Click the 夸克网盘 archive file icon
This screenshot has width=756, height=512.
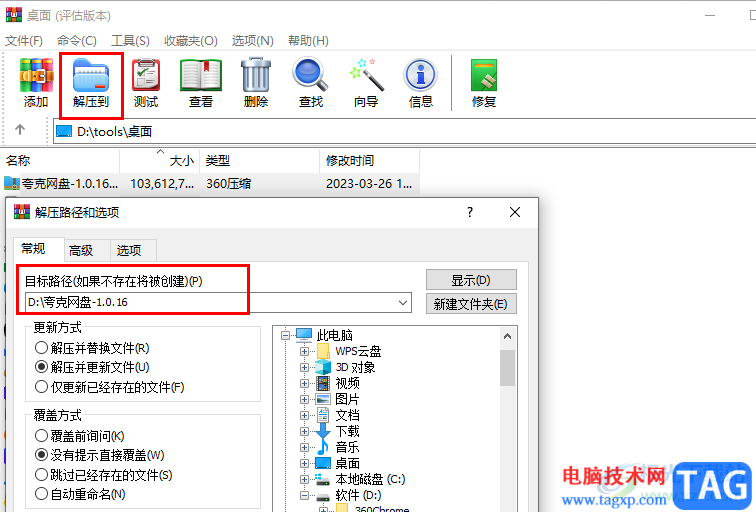(x=12, y=183)
